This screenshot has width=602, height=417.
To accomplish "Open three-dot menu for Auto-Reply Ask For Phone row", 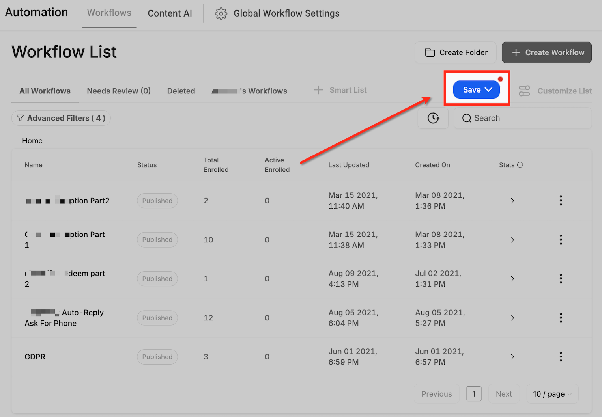I will pyautogui.click(x=561, y=318).
